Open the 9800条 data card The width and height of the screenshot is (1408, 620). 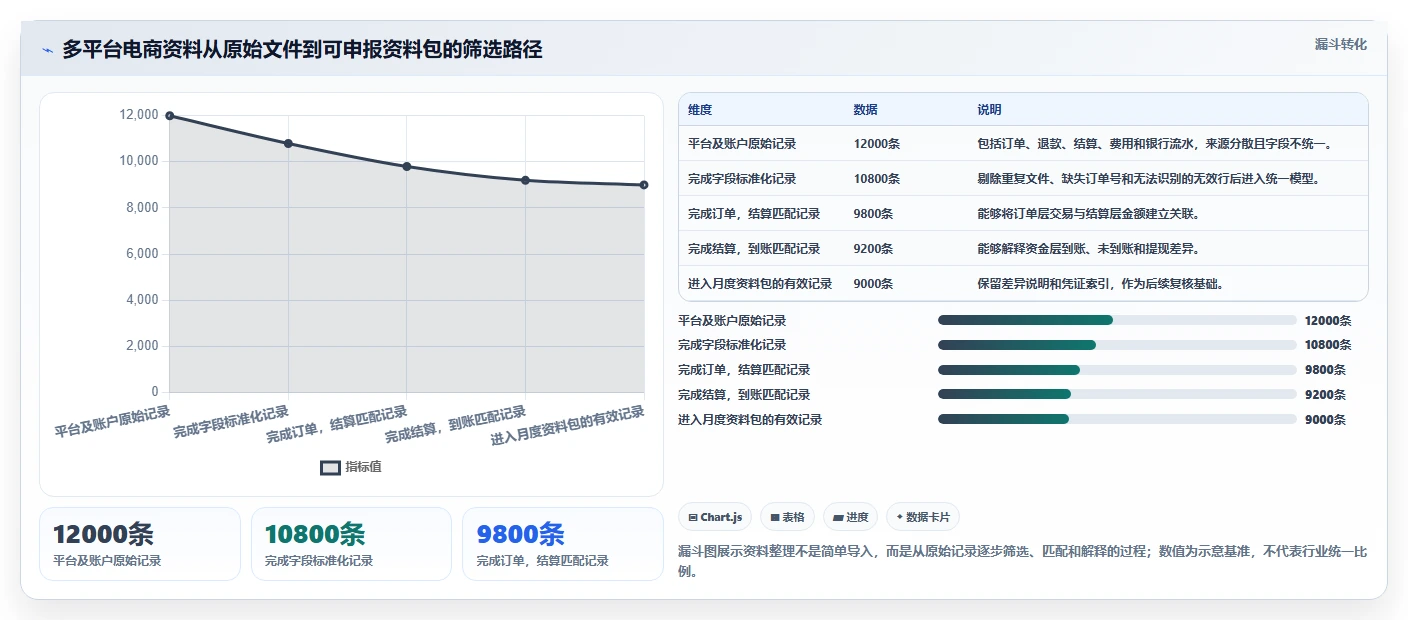(x=563, y=544)
